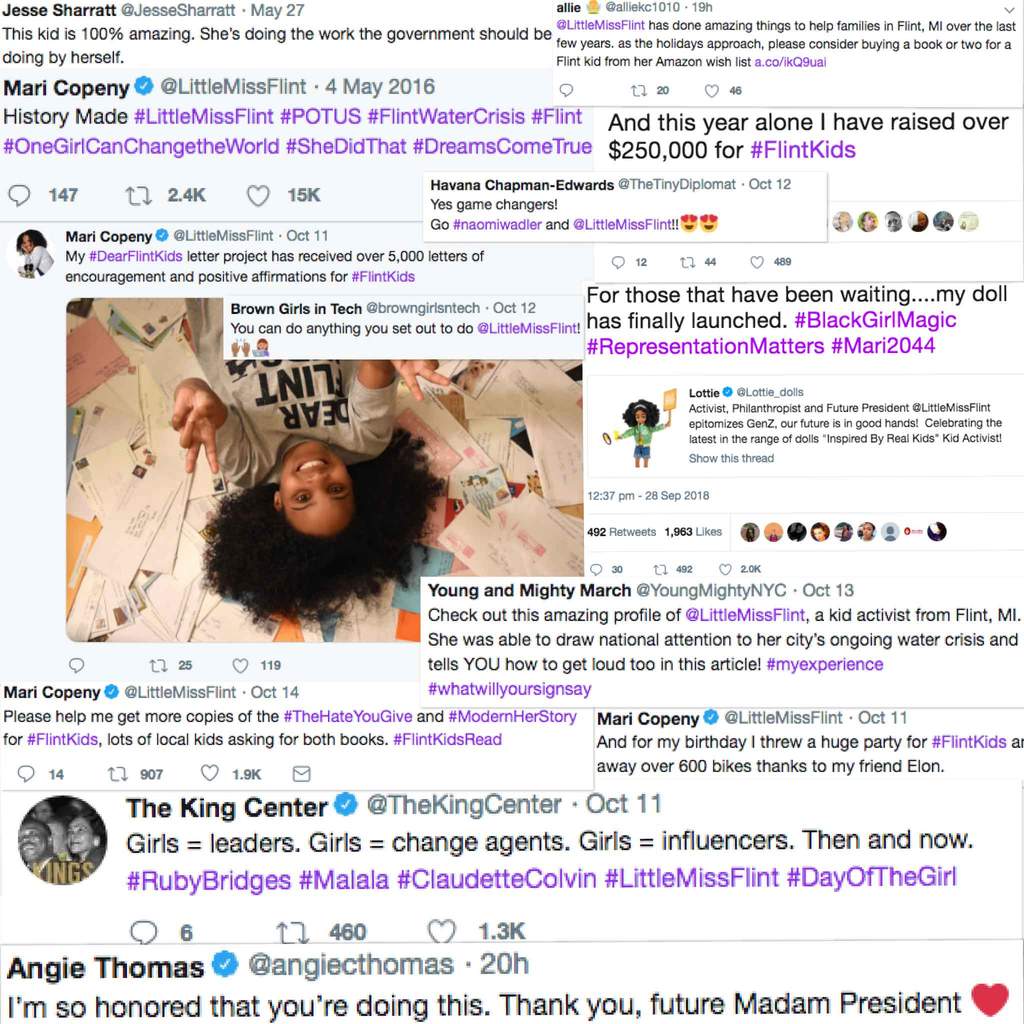Like The King Center tweet with 1.3K likes

441,931
